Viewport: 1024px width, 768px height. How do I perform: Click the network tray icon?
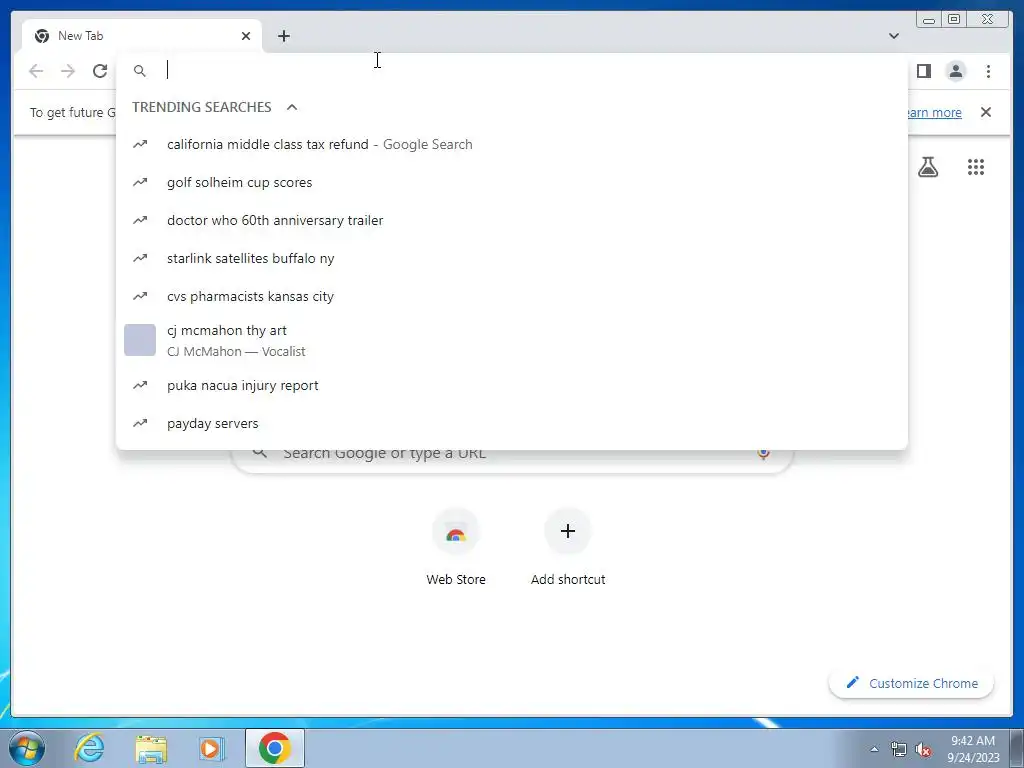[899, 749]
